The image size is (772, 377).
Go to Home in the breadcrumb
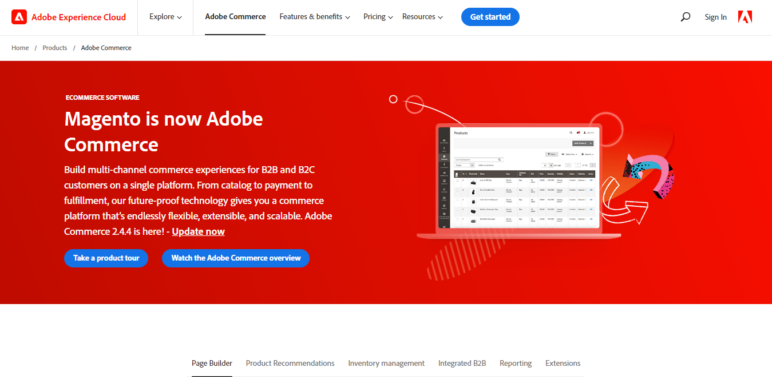20,48
